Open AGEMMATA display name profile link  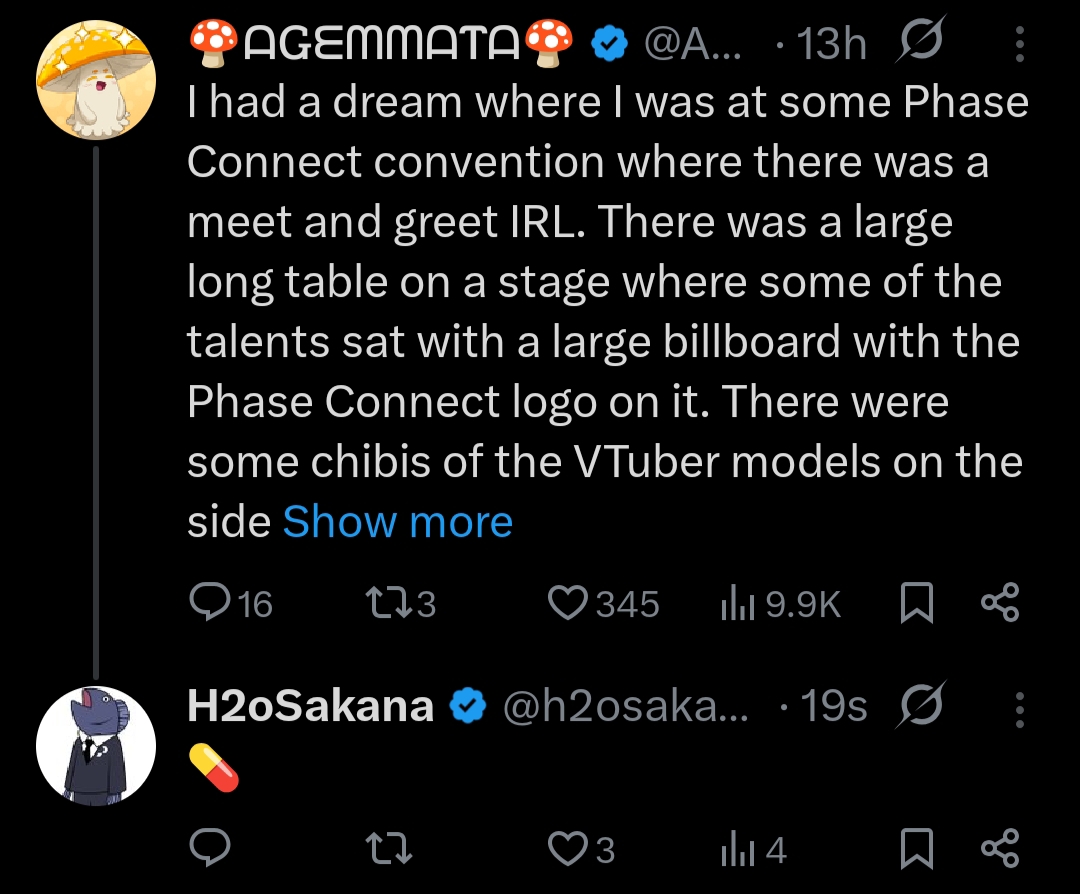380,42
